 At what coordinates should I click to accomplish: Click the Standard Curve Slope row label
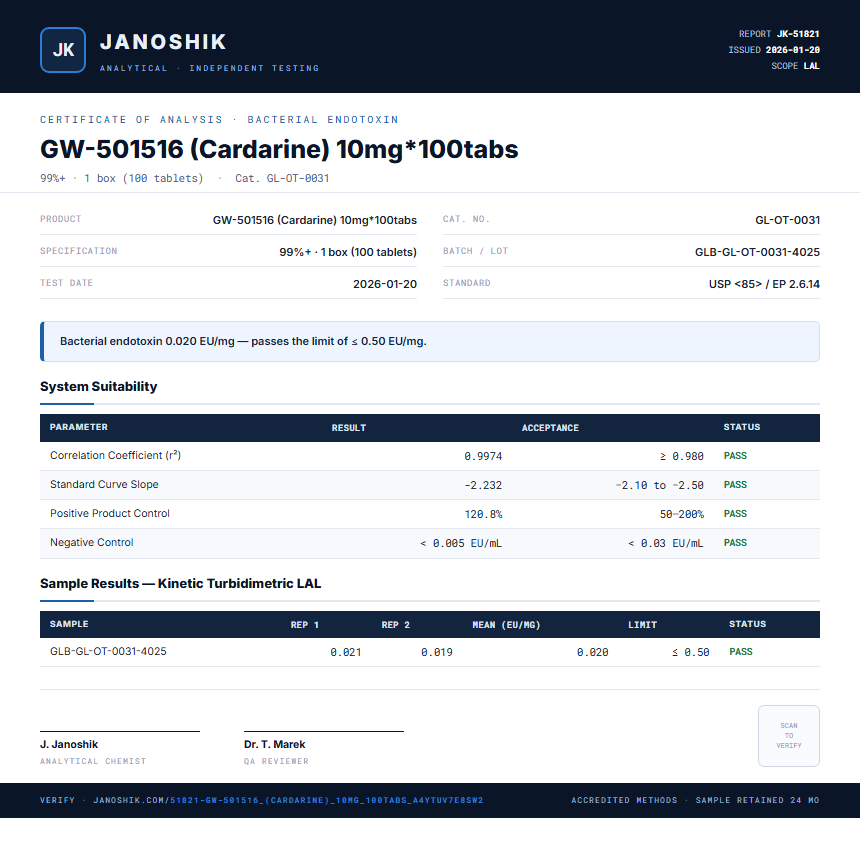(x=104, y=484)
